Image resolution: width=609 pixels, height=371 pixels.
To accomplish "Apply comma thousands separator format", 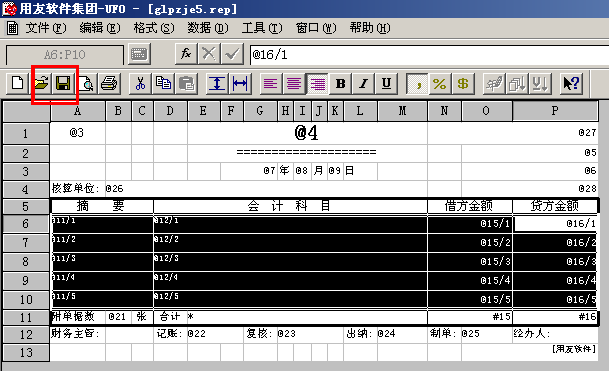I will click(417, 84).
